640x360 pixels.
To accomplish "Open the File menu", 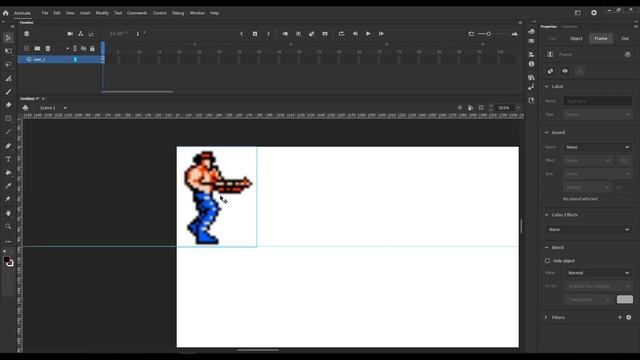I will tap(45, 13).
